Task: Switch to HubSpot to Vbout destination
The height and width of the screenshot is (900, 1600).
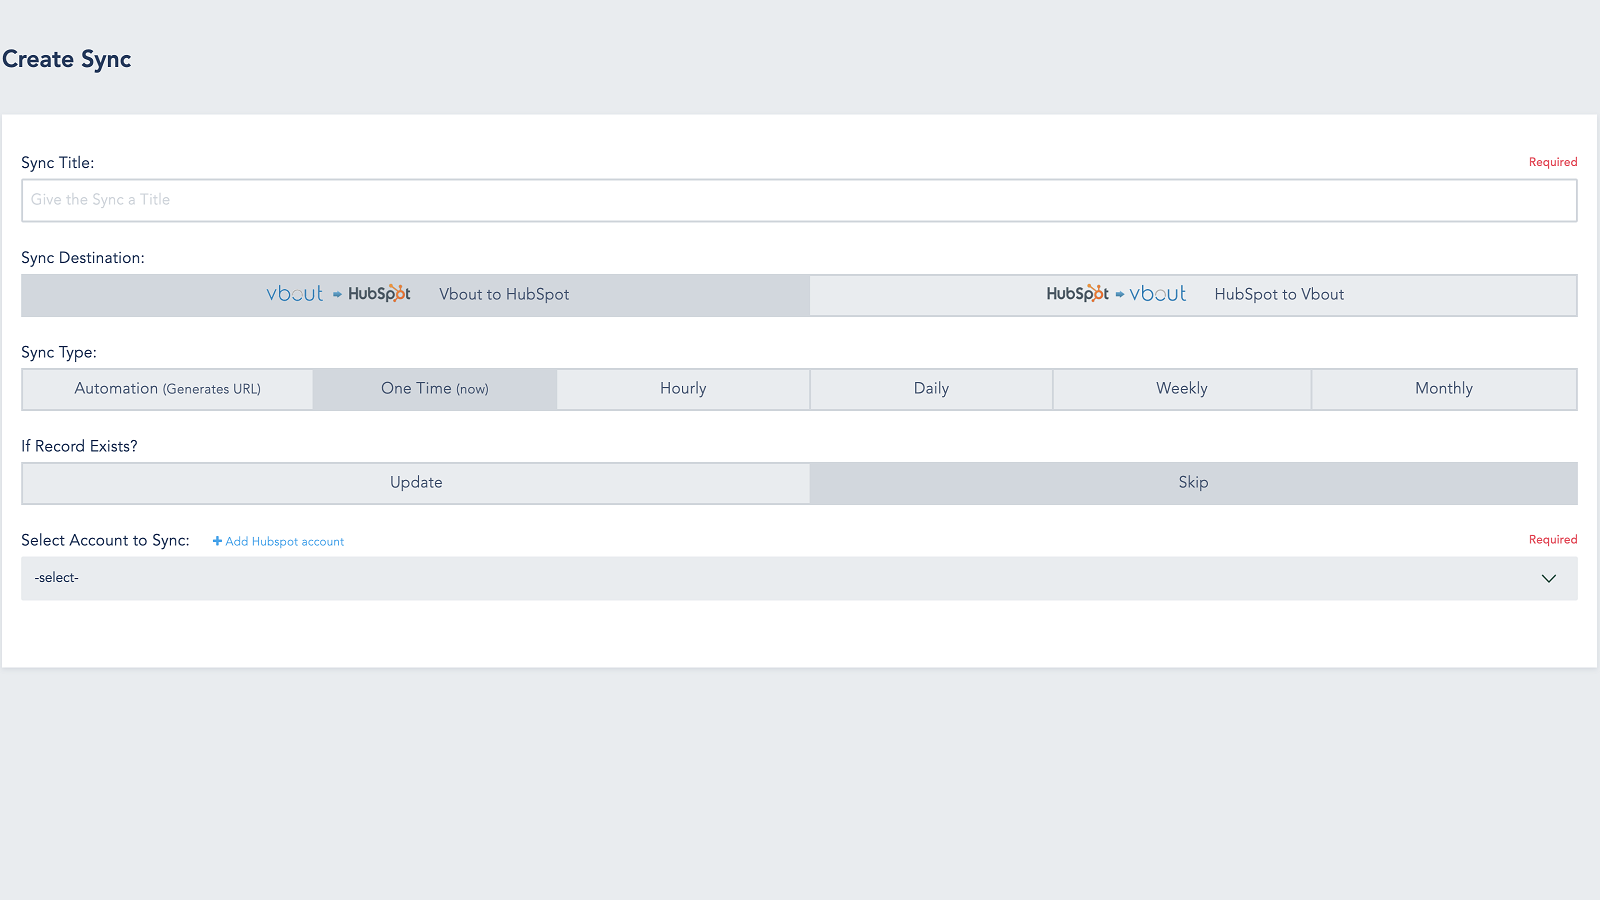Action: [1279, 294]
